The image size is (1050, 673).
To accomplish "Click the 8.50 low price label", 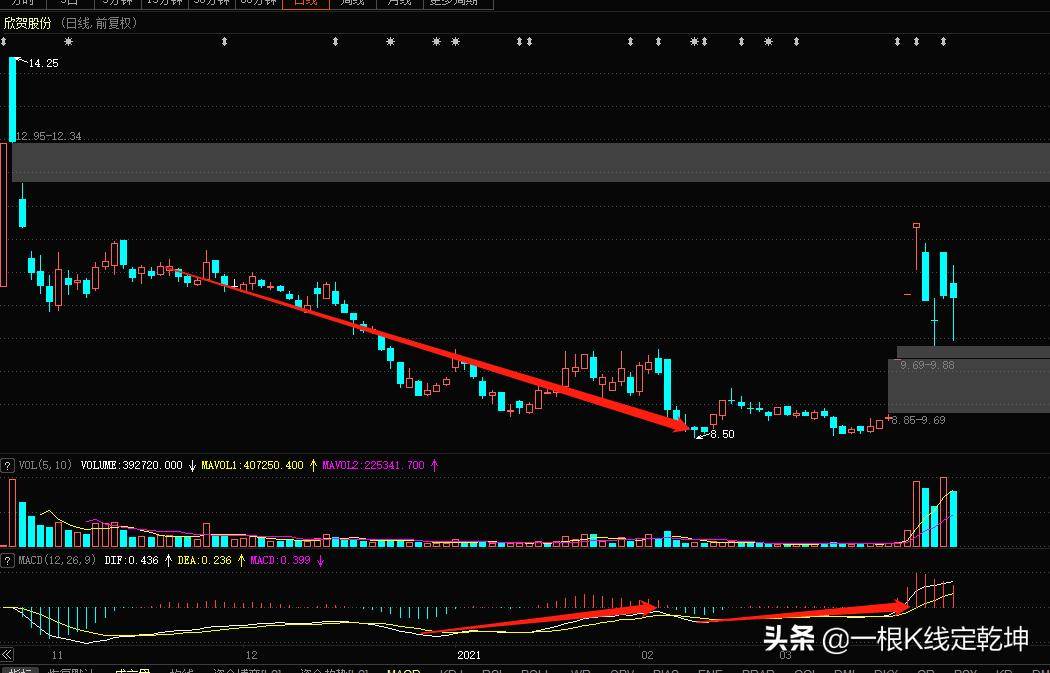I will pos(722,434).
